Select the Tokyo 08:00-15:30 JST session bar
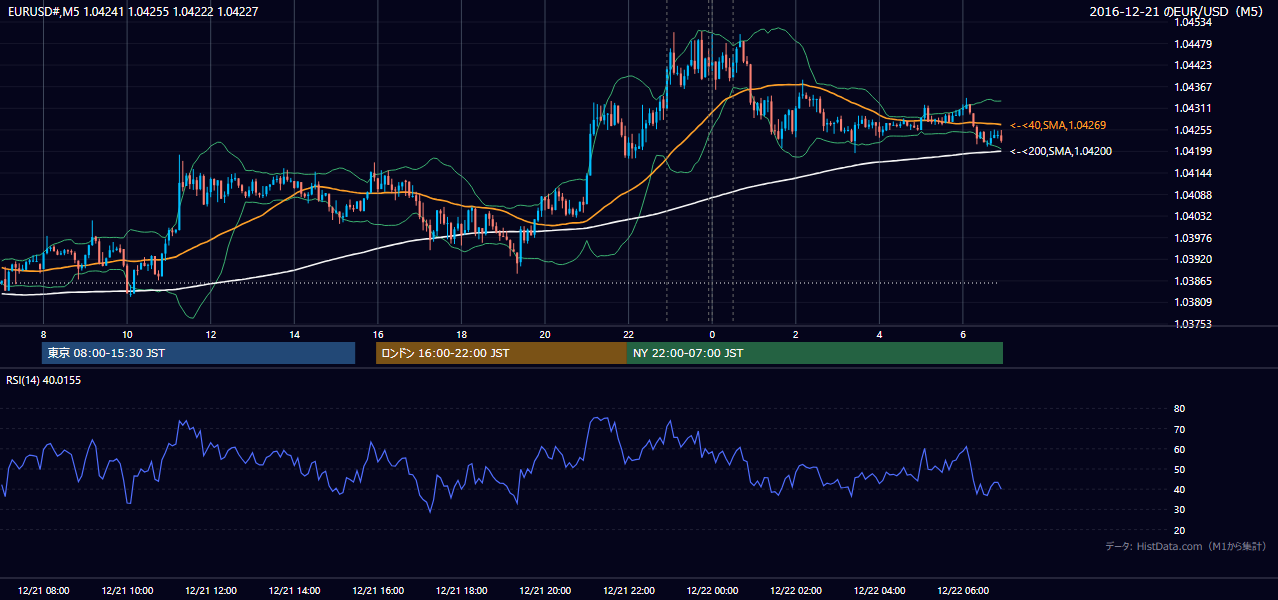1278x600 pixels. coord(198,353)
